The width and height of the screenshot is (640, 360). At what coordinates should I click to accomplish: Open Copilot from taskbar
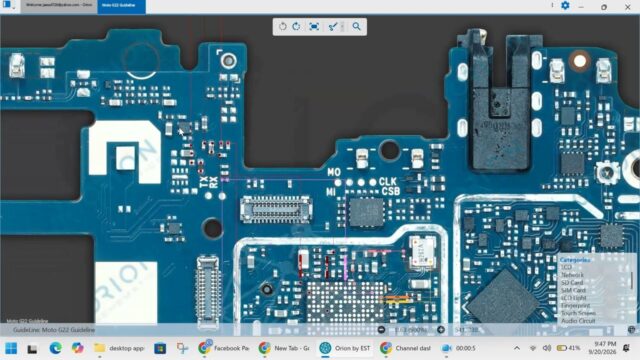[x=78, y=348]
